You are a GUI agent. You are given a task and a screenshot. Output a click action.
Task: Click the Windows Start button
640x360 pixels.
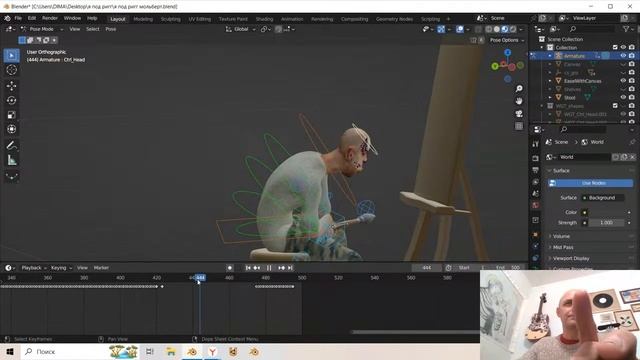10,351
